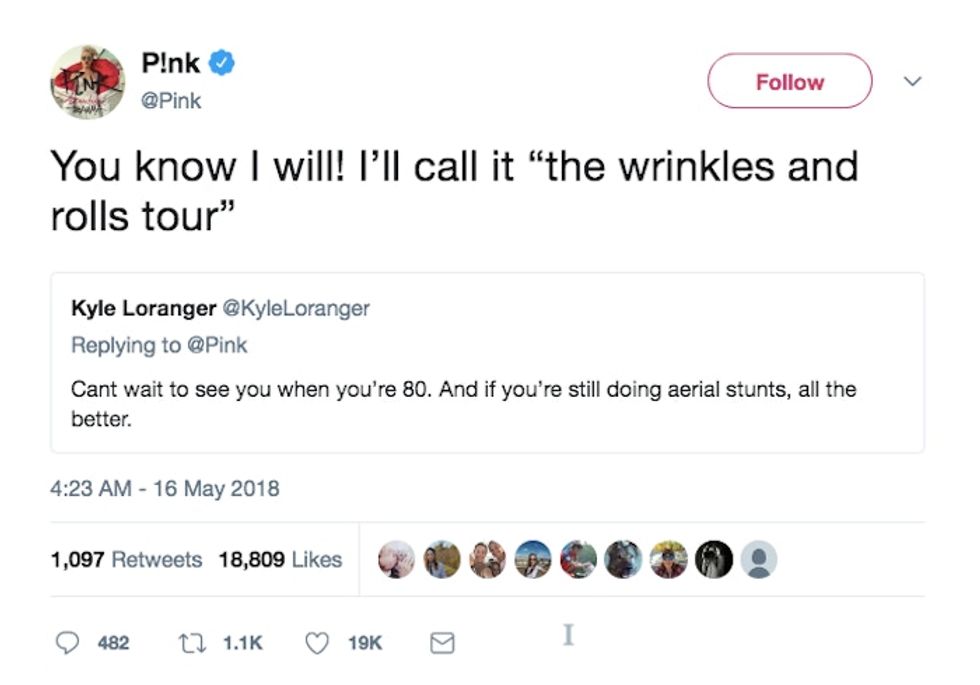Open the tweet options chevron dropdown
Viewport: 980px width, 685px height.
pyautogui.click(x=911, y=79)
